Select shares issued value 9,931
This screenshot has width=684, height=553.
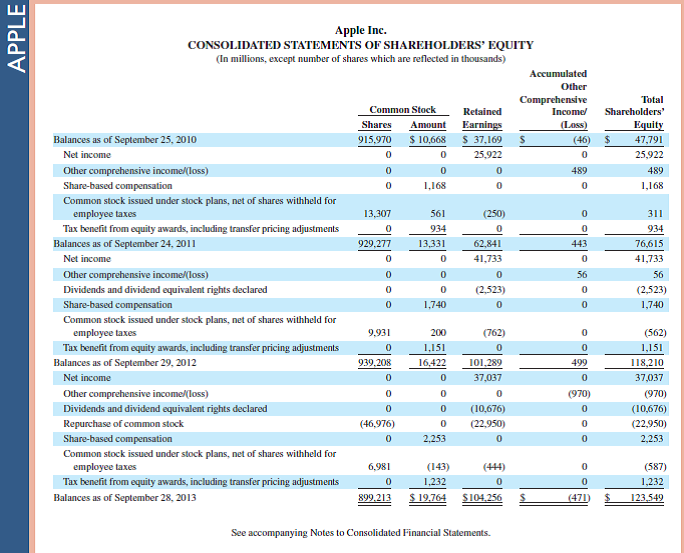click(380, 333)
